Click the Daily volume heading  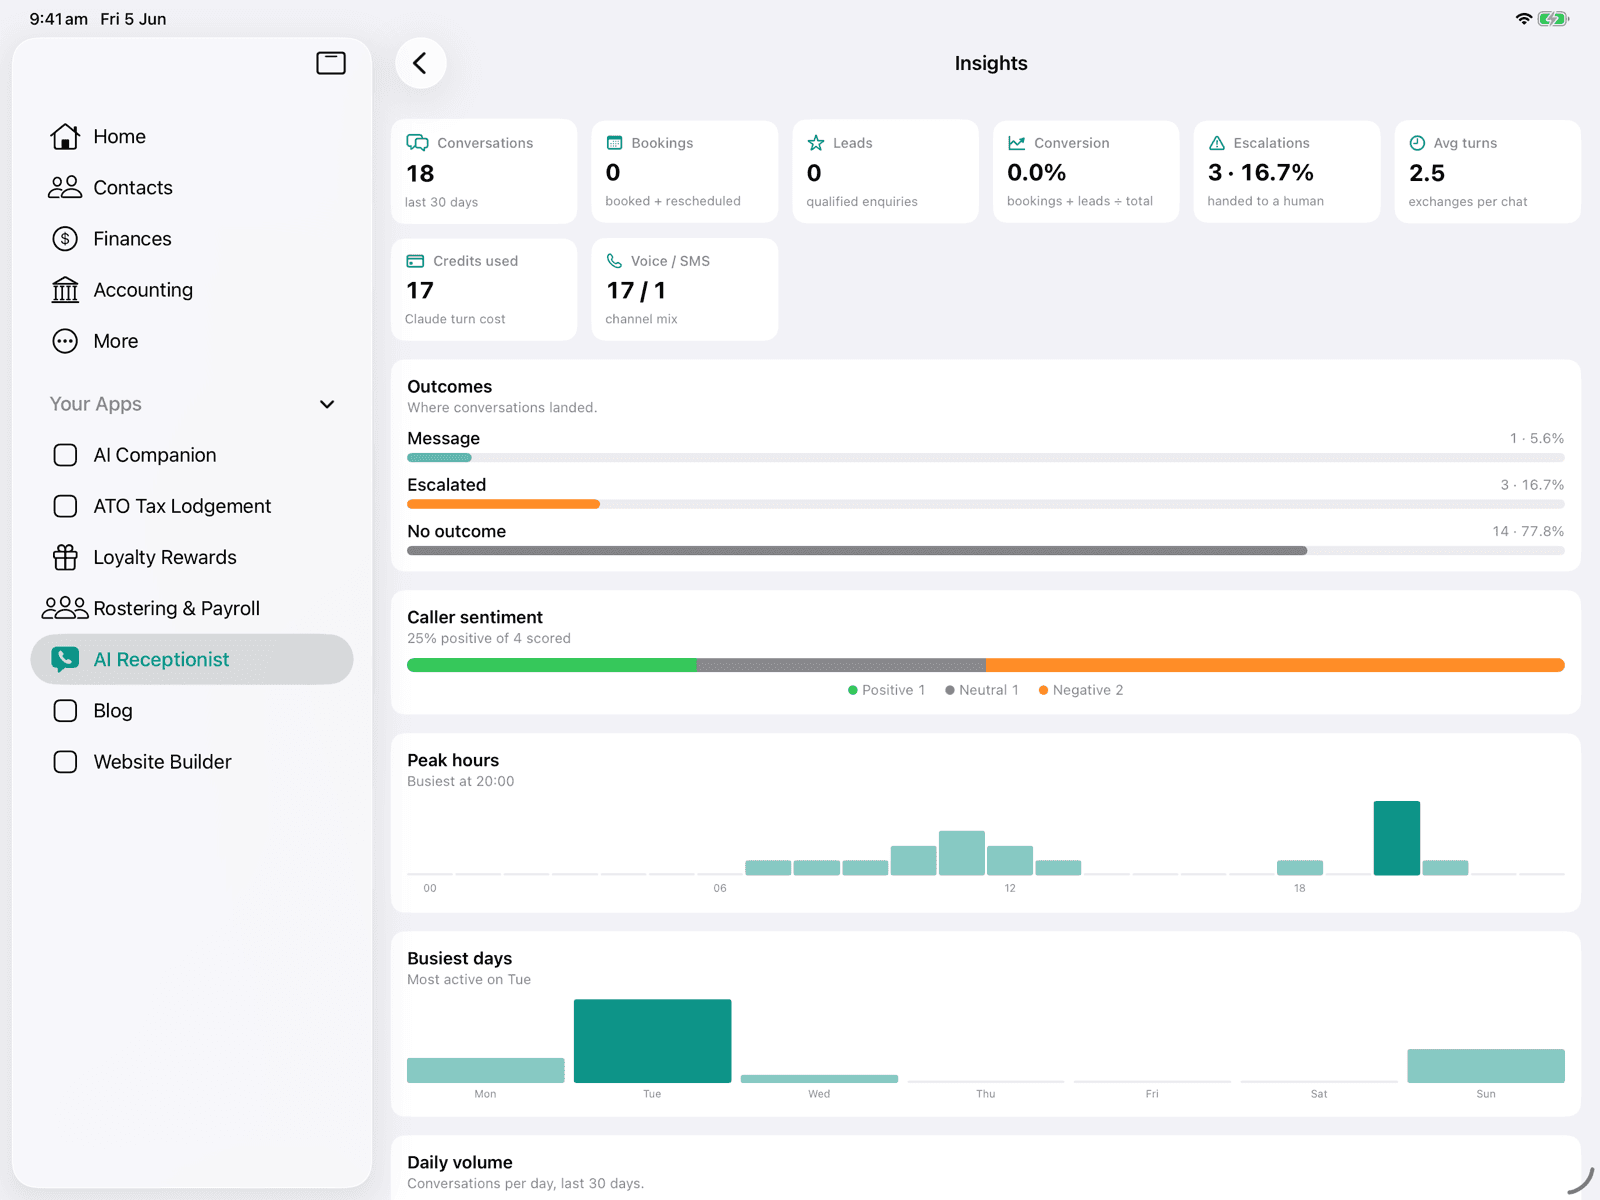(460, 1162)
